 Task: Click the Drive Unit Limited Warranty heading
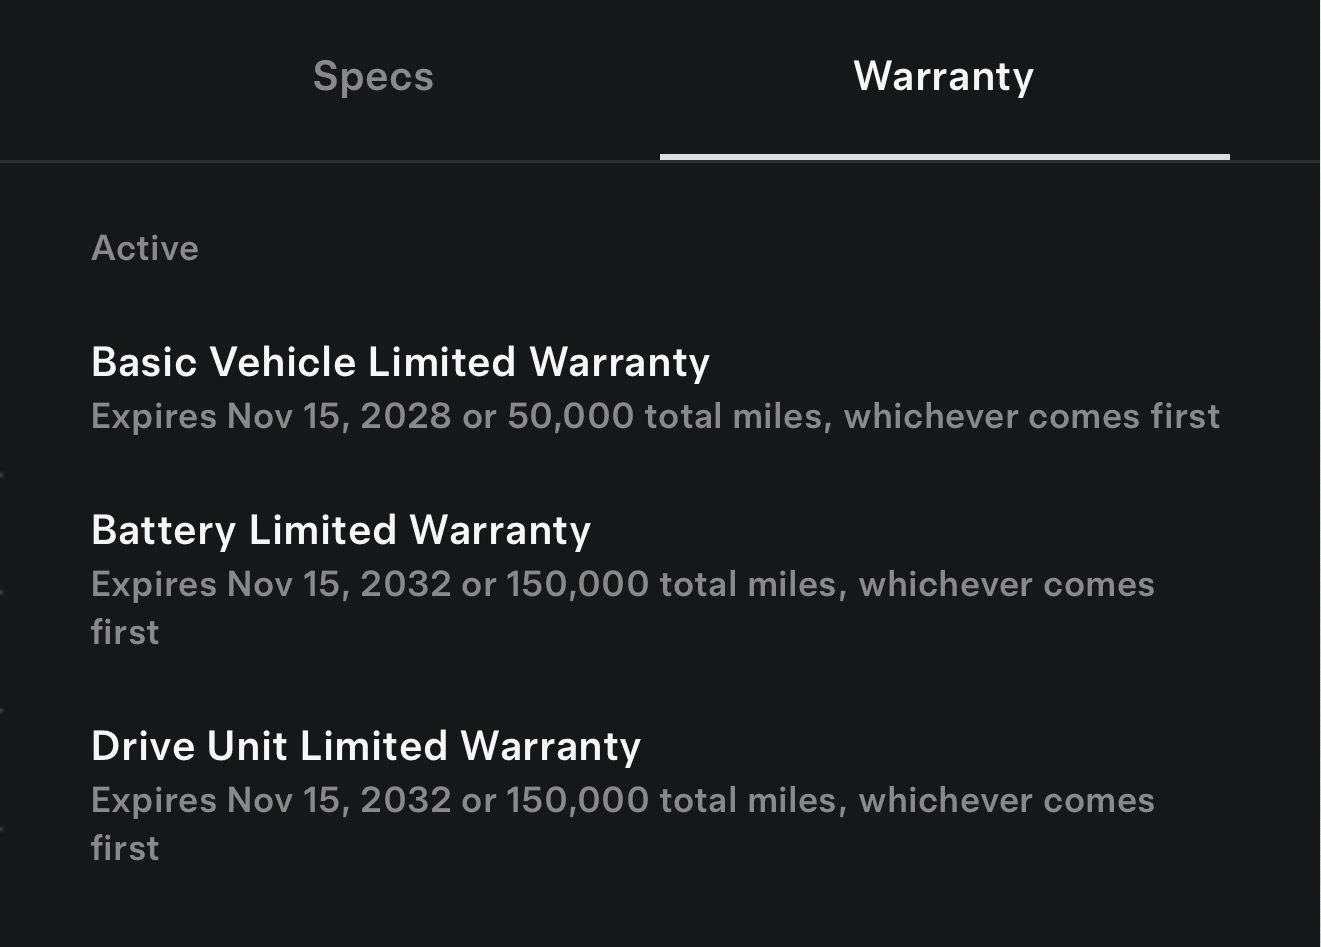(366, 746)
